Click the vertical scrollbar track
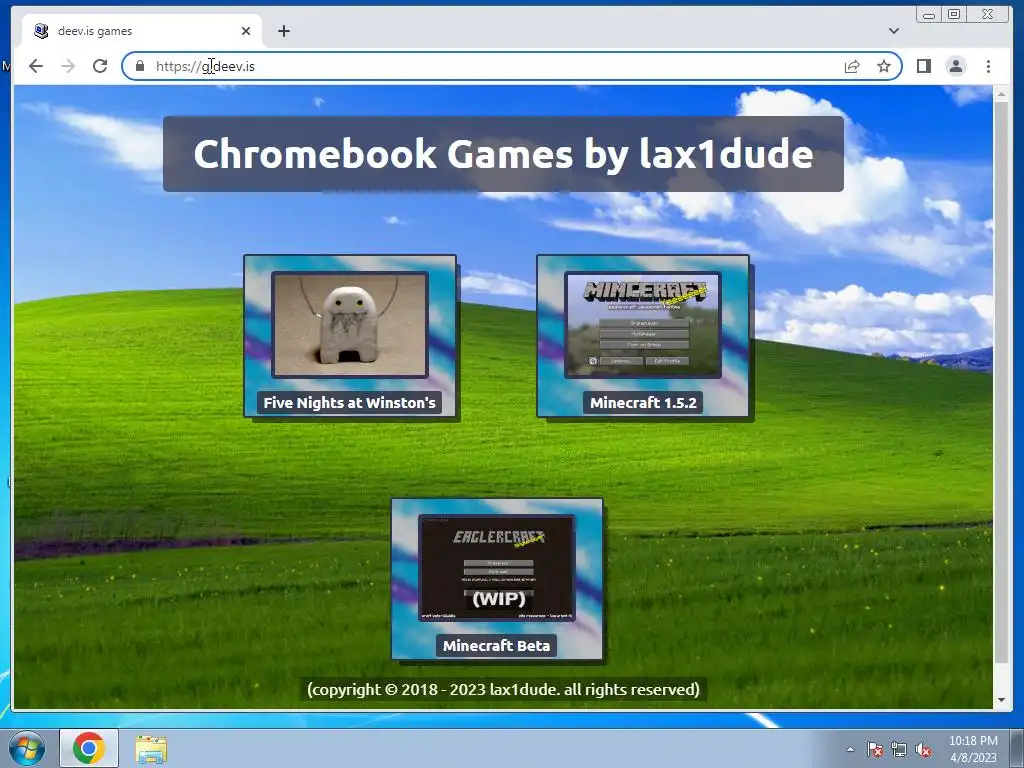The width and height of the screenshot is (1024, 768). click(1001, 397)
